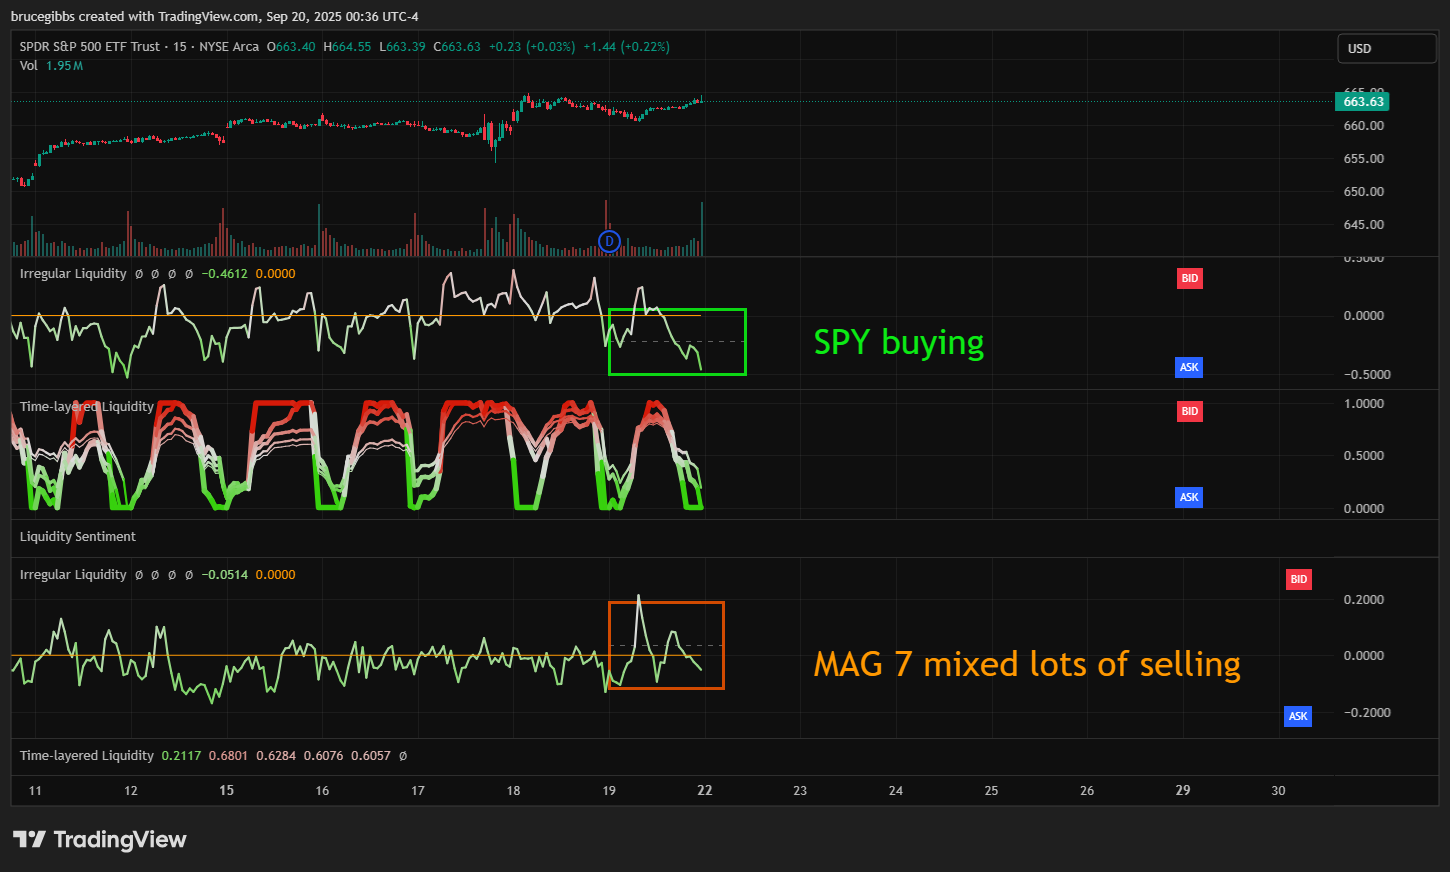Open the USD currency selector
Screen dimensions: 1450x872
1387,48
